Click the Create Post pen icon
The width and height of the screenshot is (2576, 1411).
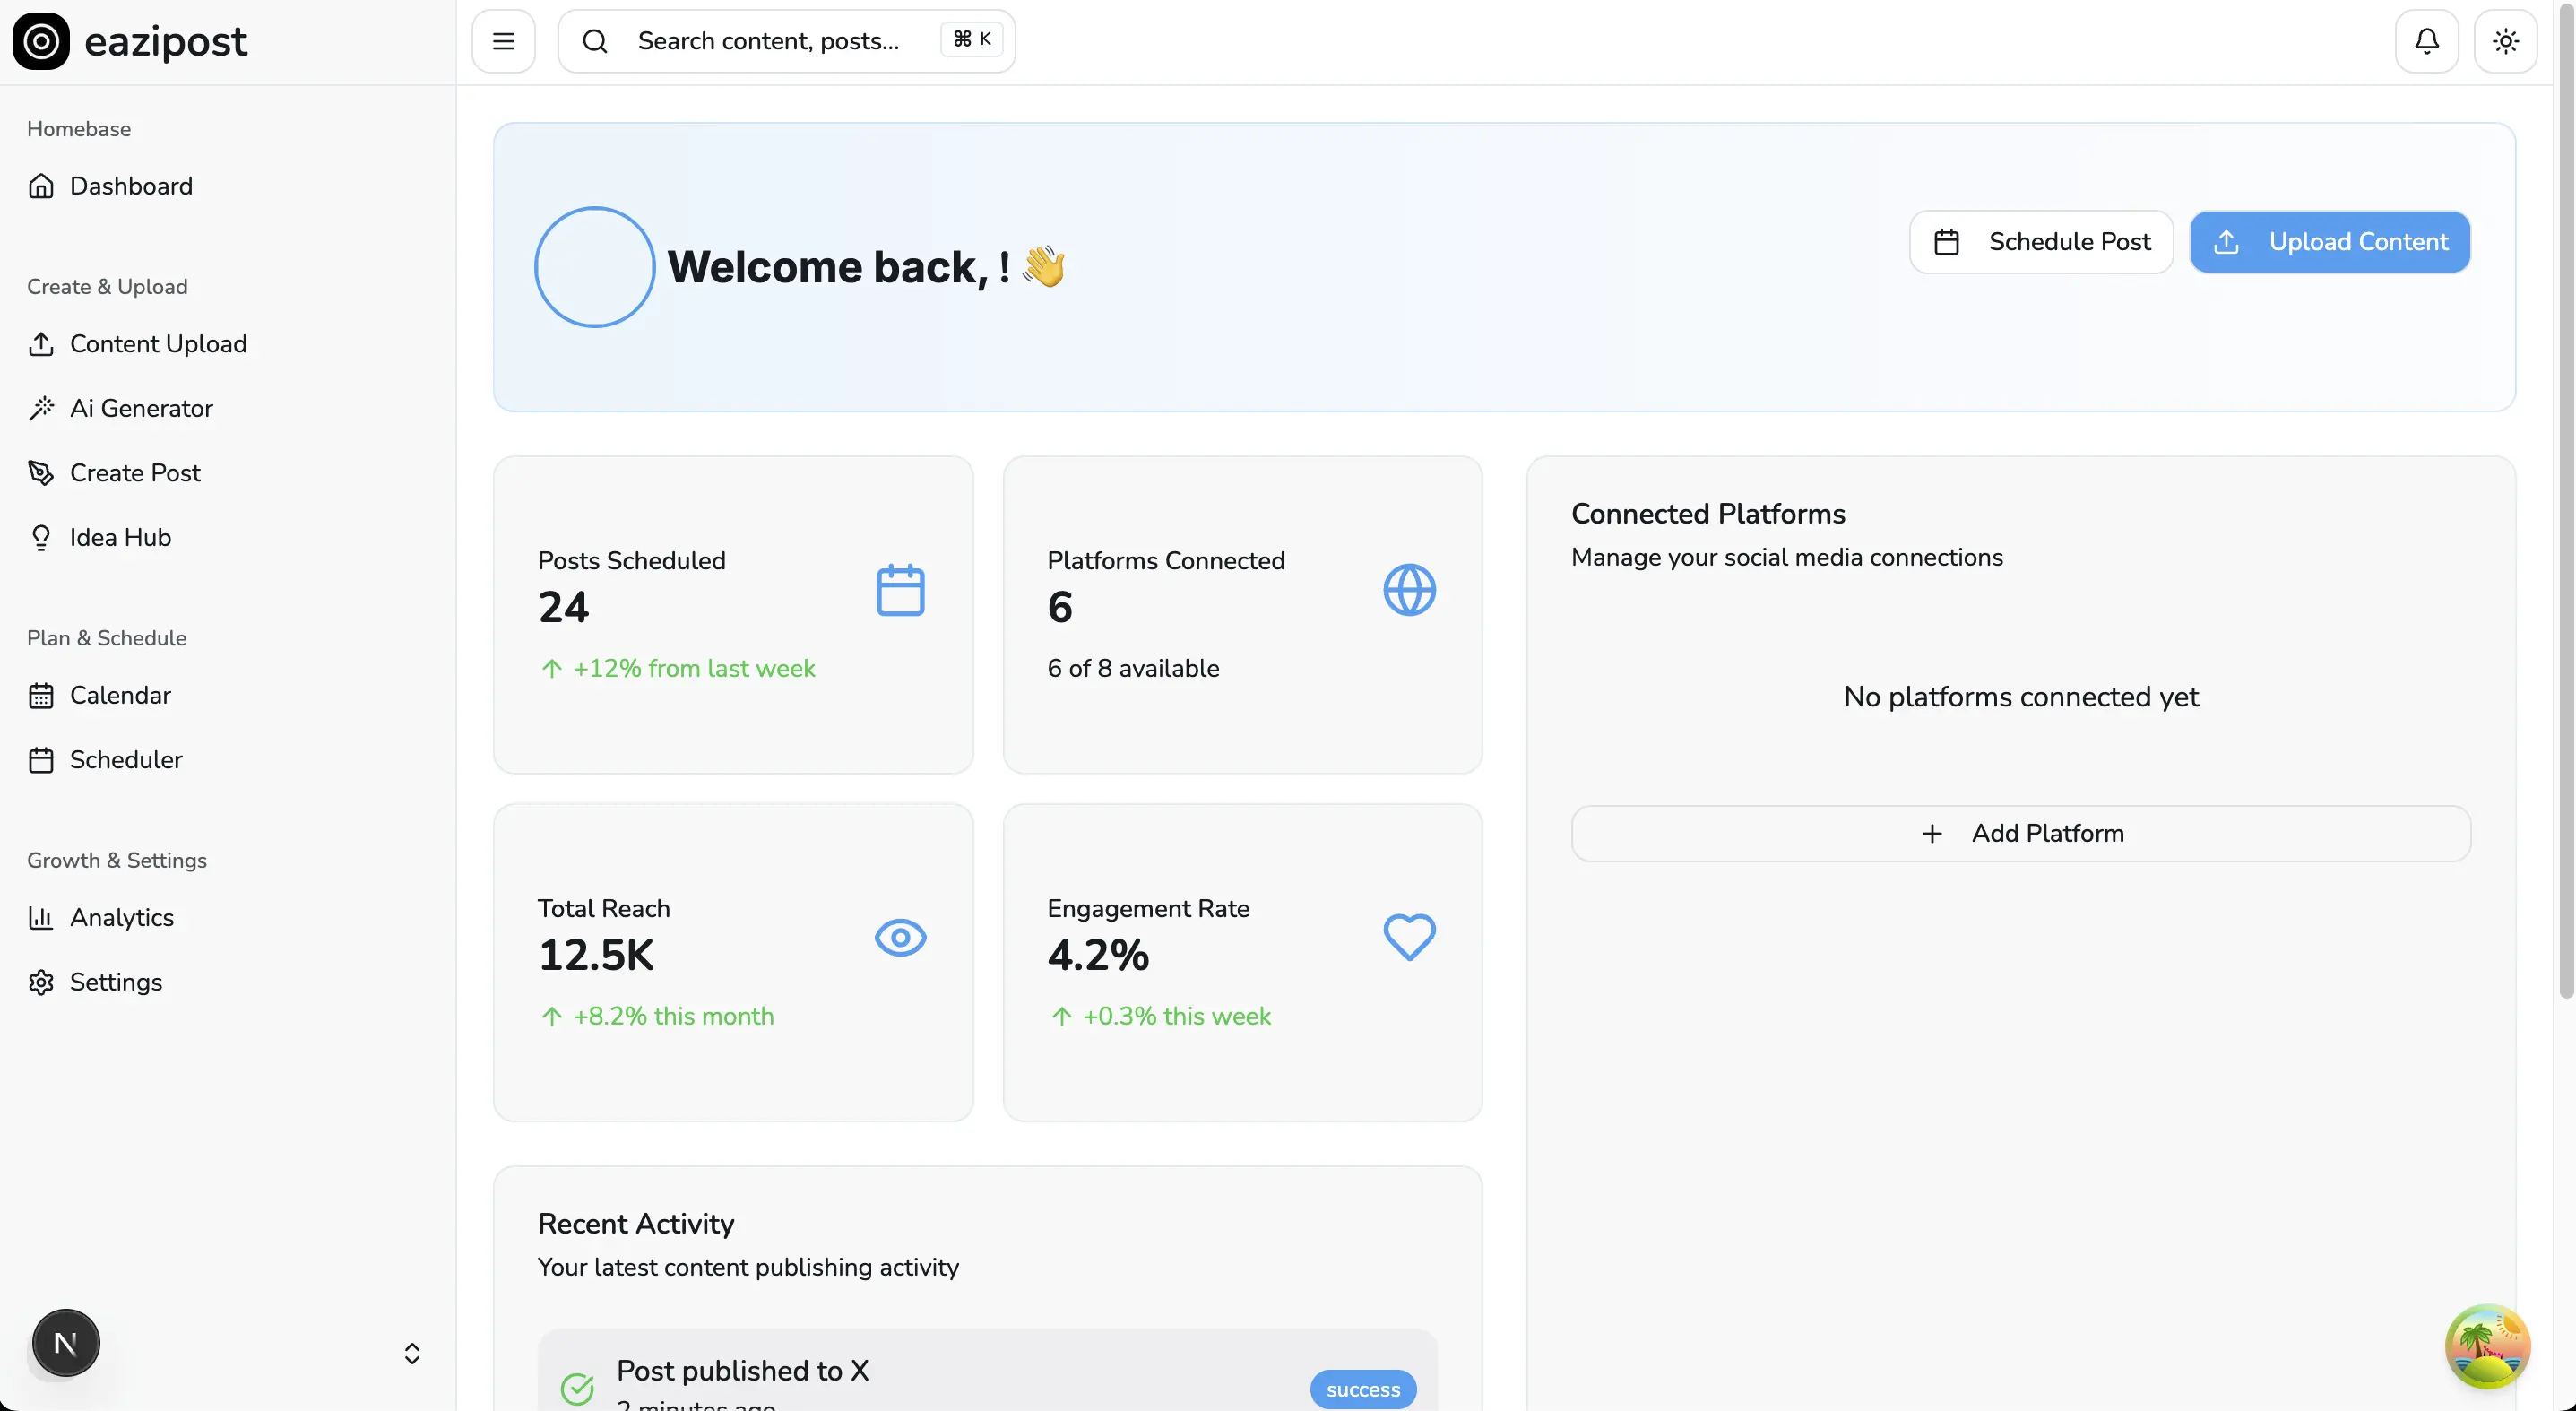[x=41, y=473]
